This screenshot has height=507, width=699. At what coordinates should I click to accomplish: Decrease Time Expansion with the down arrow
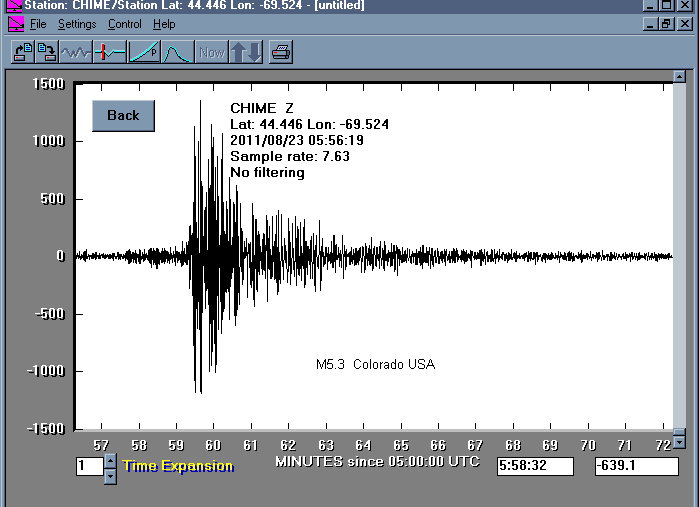click(x=110, y=476)
